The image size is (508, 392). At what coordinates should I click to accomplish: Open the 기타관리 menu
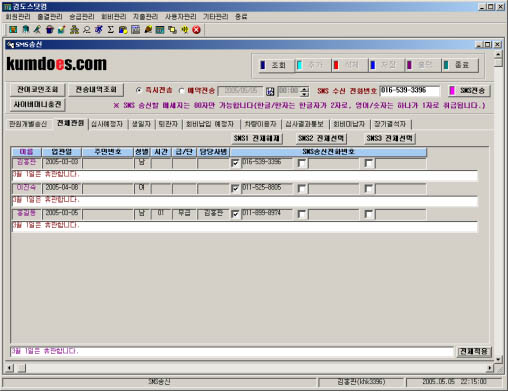(216, 17)
